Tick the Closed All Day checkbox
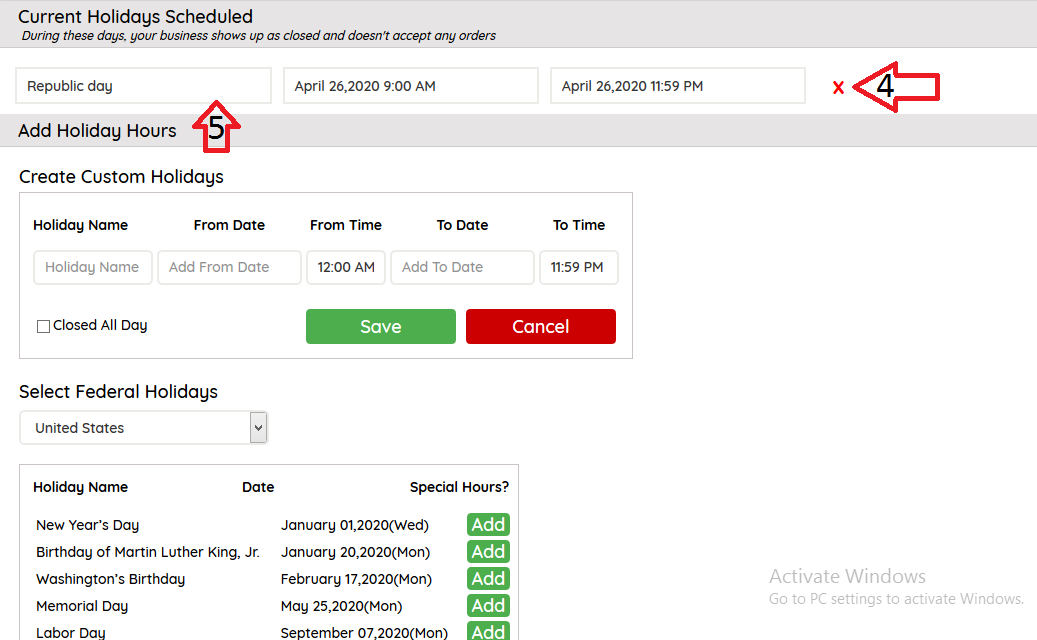Screen dimensions: 1037x640 pos(43,326)
